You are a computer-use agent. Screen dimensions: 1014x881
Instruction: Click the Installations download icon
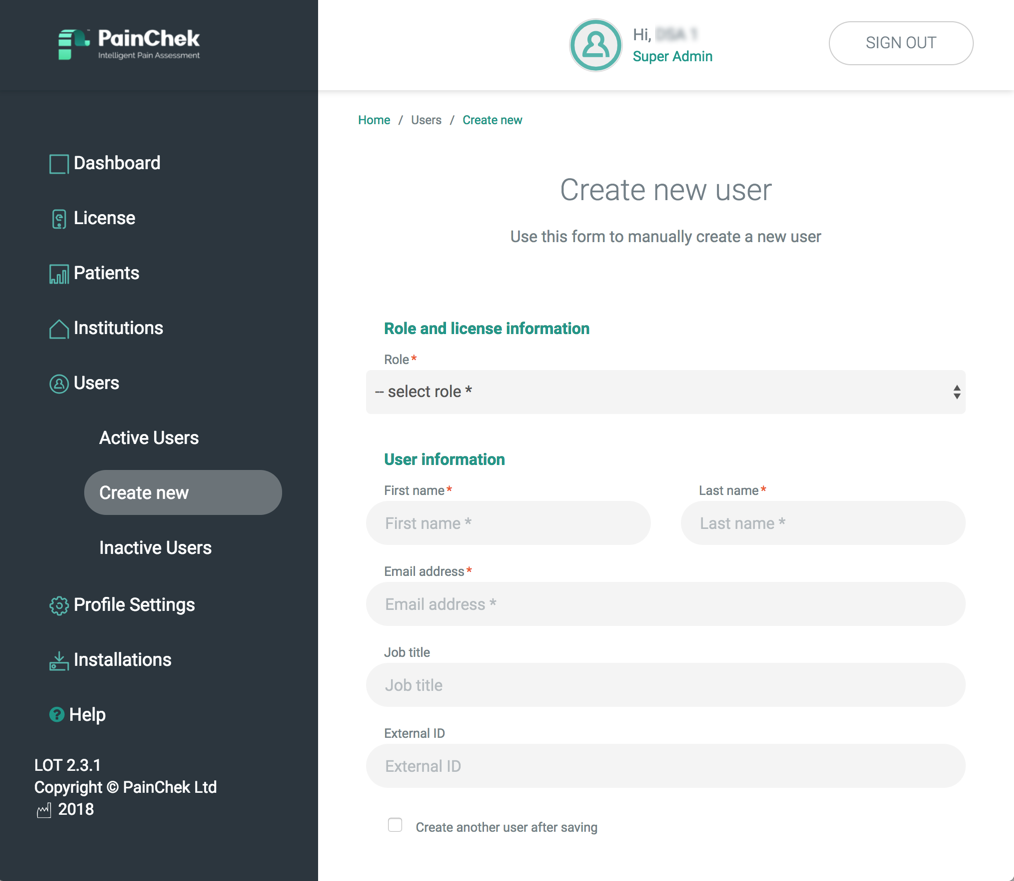point(59,661)
